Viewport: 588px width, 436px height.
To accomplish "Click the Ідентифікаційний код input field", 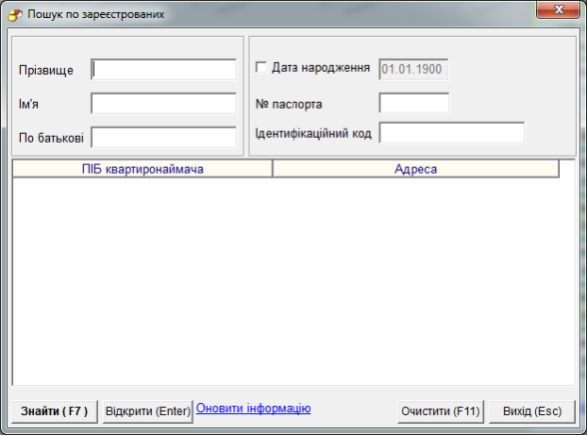I will click(x=452, y=132).
